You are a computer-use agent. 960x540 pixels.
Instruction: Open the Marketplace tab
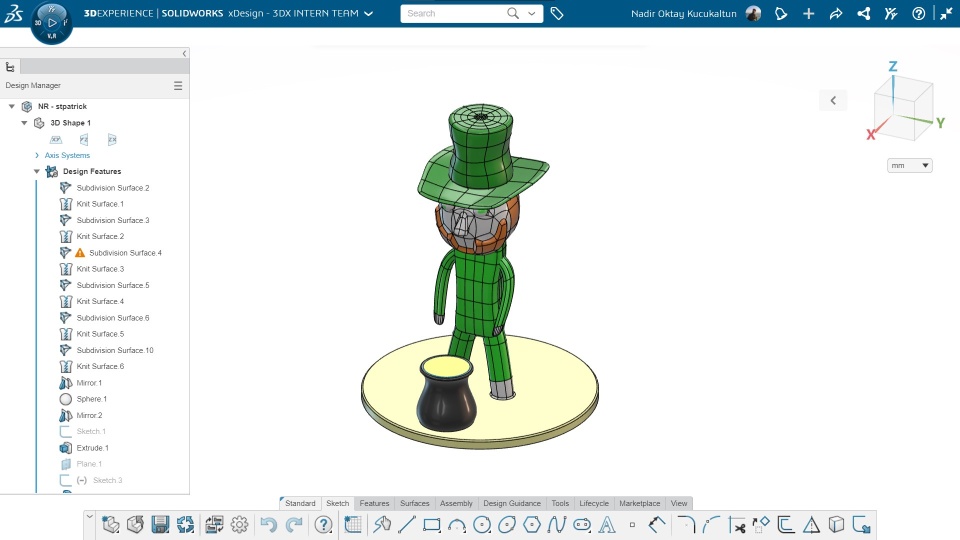coord(639,503)
